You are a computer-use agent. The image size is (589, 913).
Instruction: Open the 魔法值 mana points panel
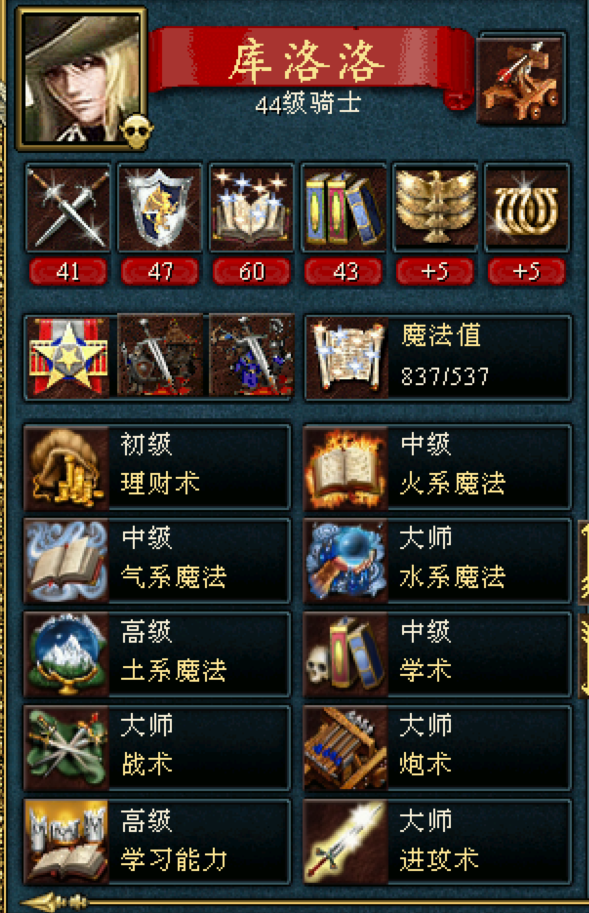point(438,357)
